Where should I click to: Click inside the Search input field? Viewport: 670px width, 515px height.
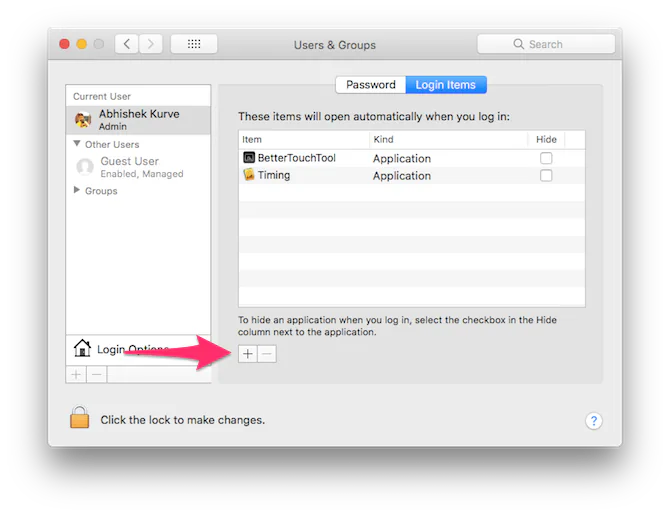(x=546, y=44)
